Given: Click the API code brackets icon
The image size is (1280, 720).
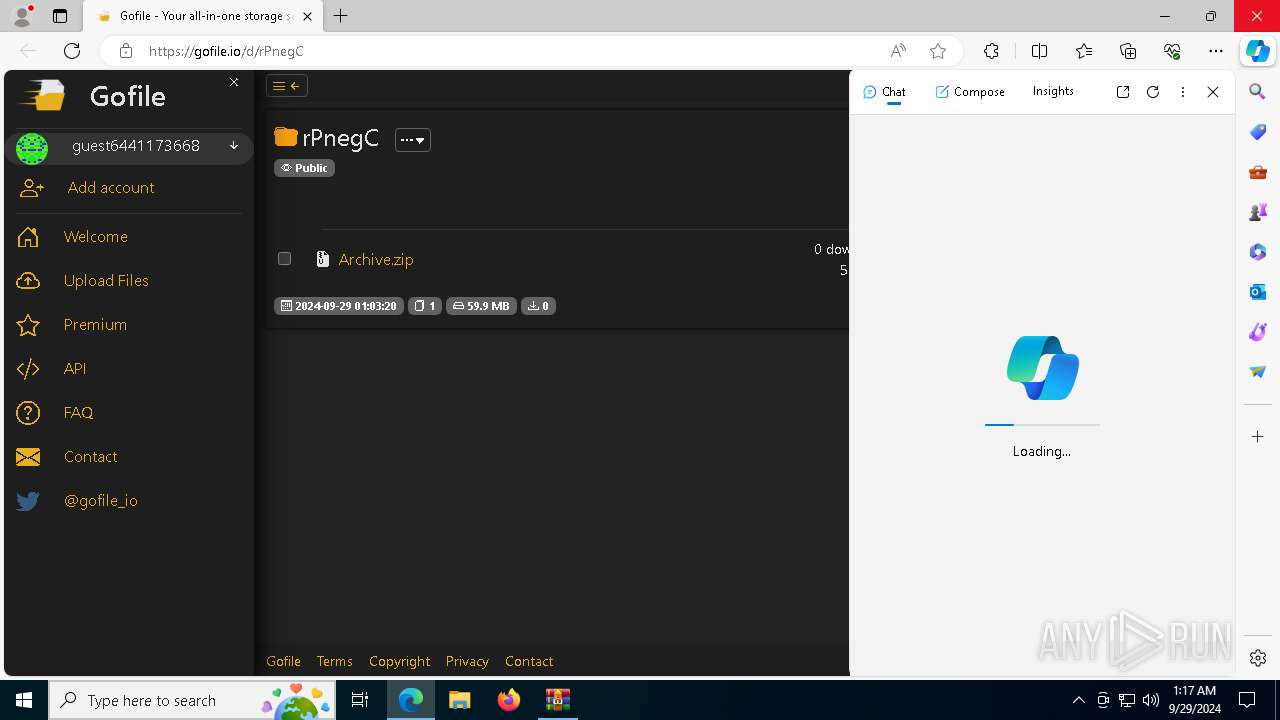Looking at the screenshot, I should [x=28, y=369].
